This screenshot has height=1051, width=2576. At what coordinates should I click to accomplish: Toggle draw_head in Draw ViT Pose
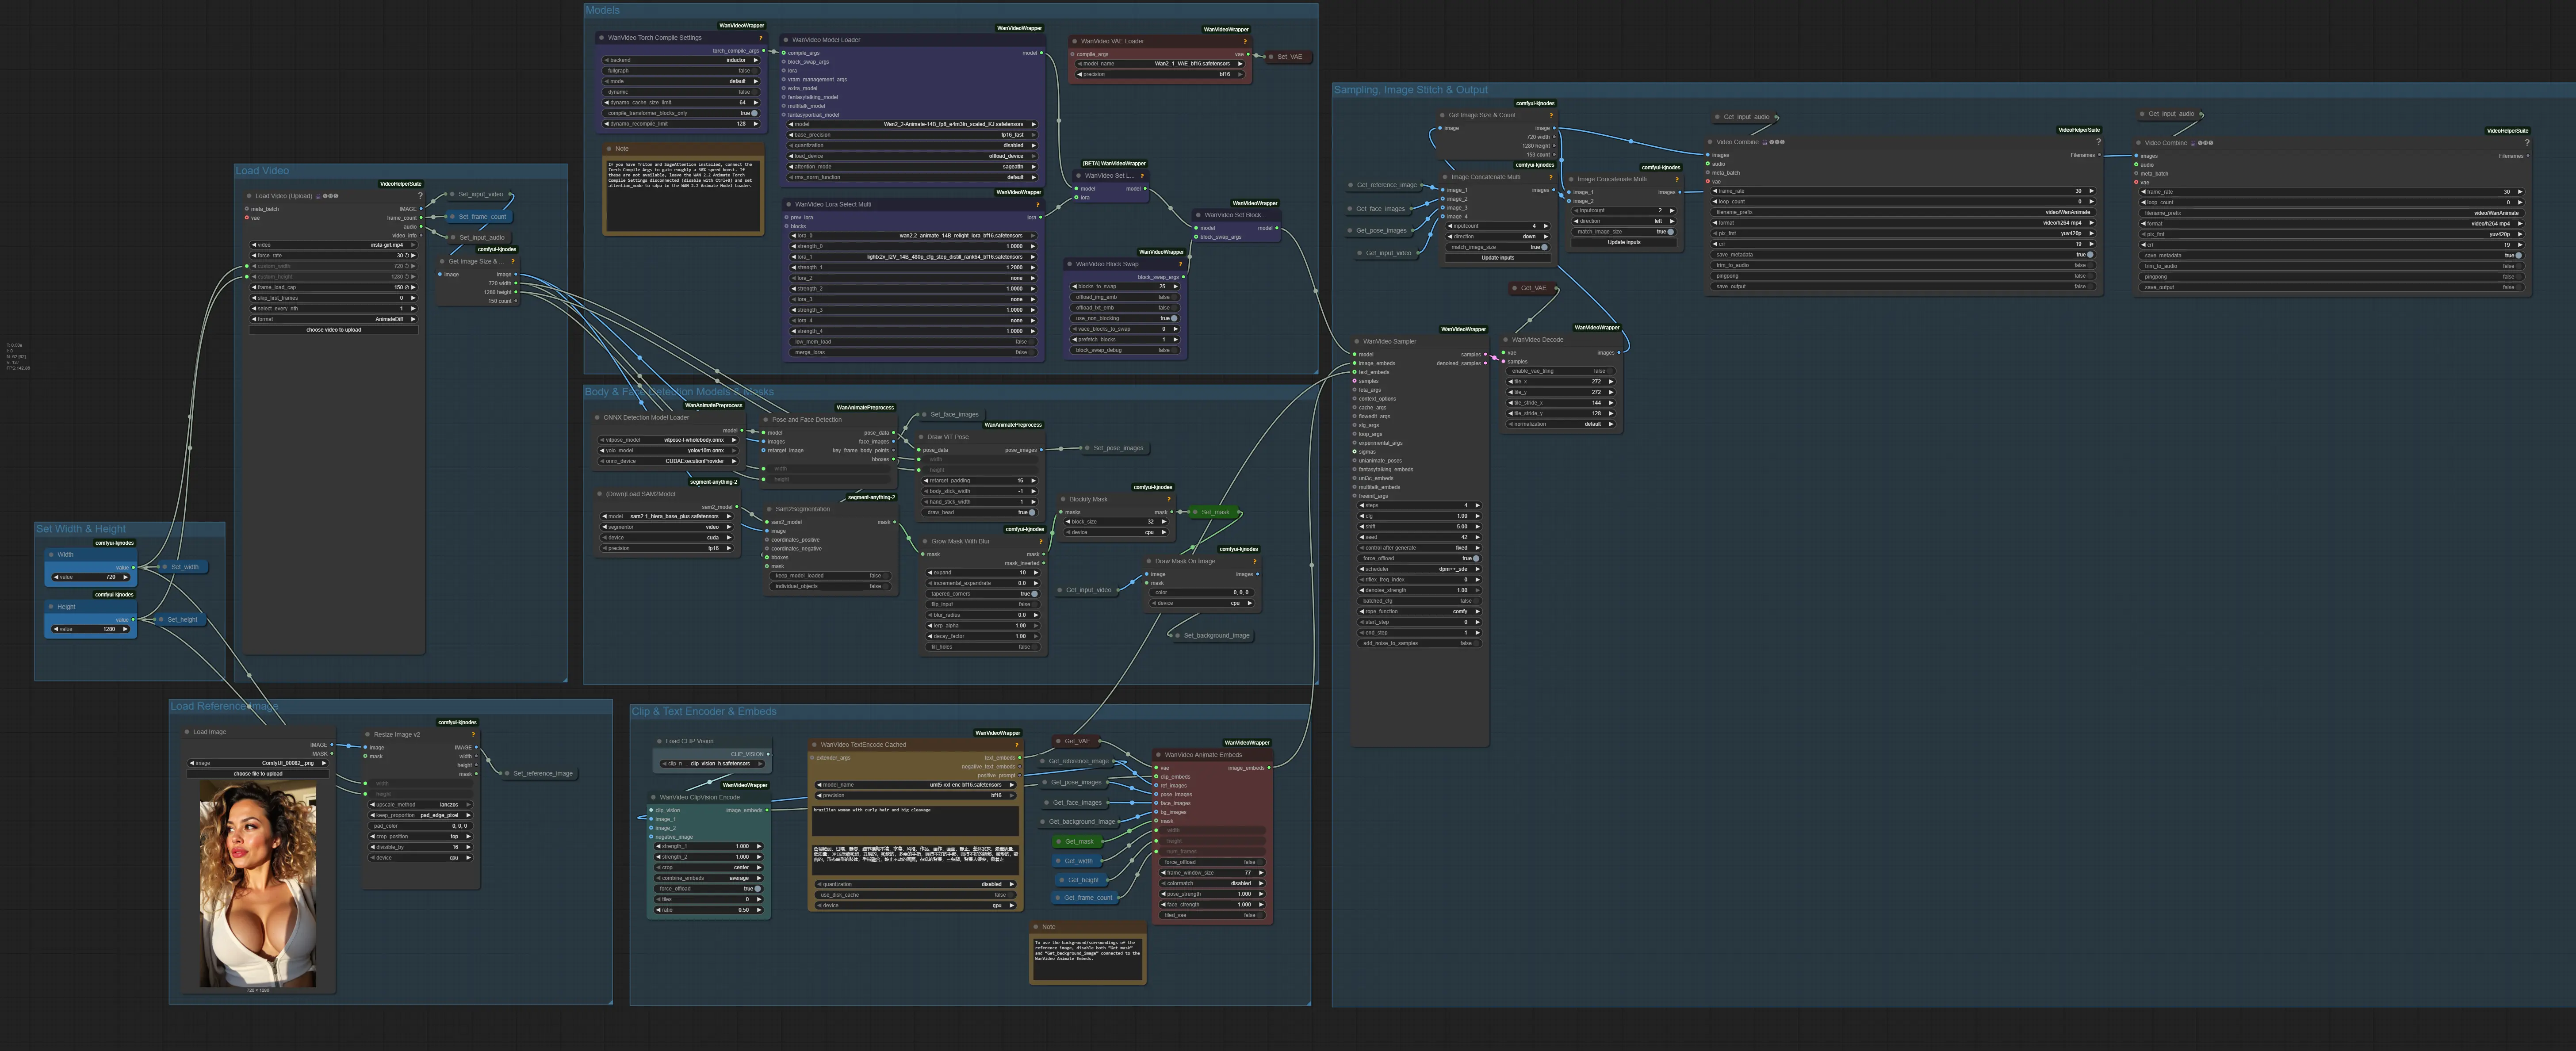(x=1032, y=512)
